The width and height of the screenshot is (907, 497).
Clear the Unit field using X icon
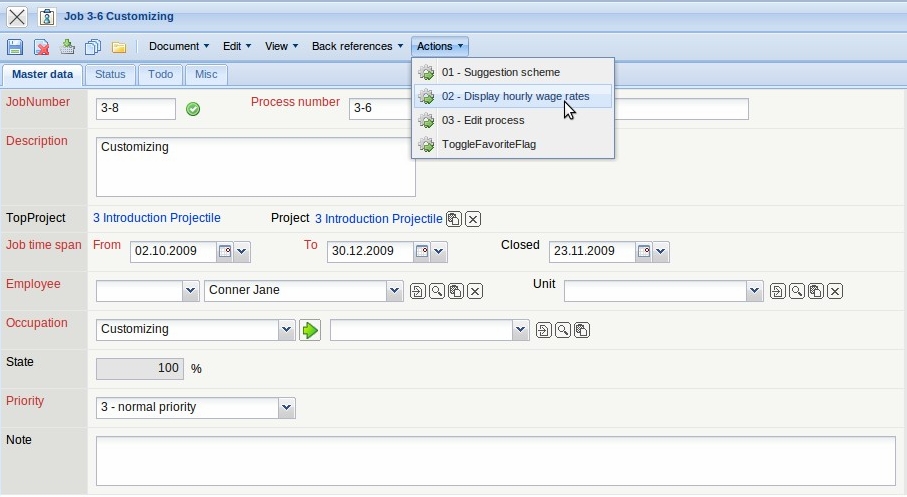pyautogui.click(x=835, y=291)
